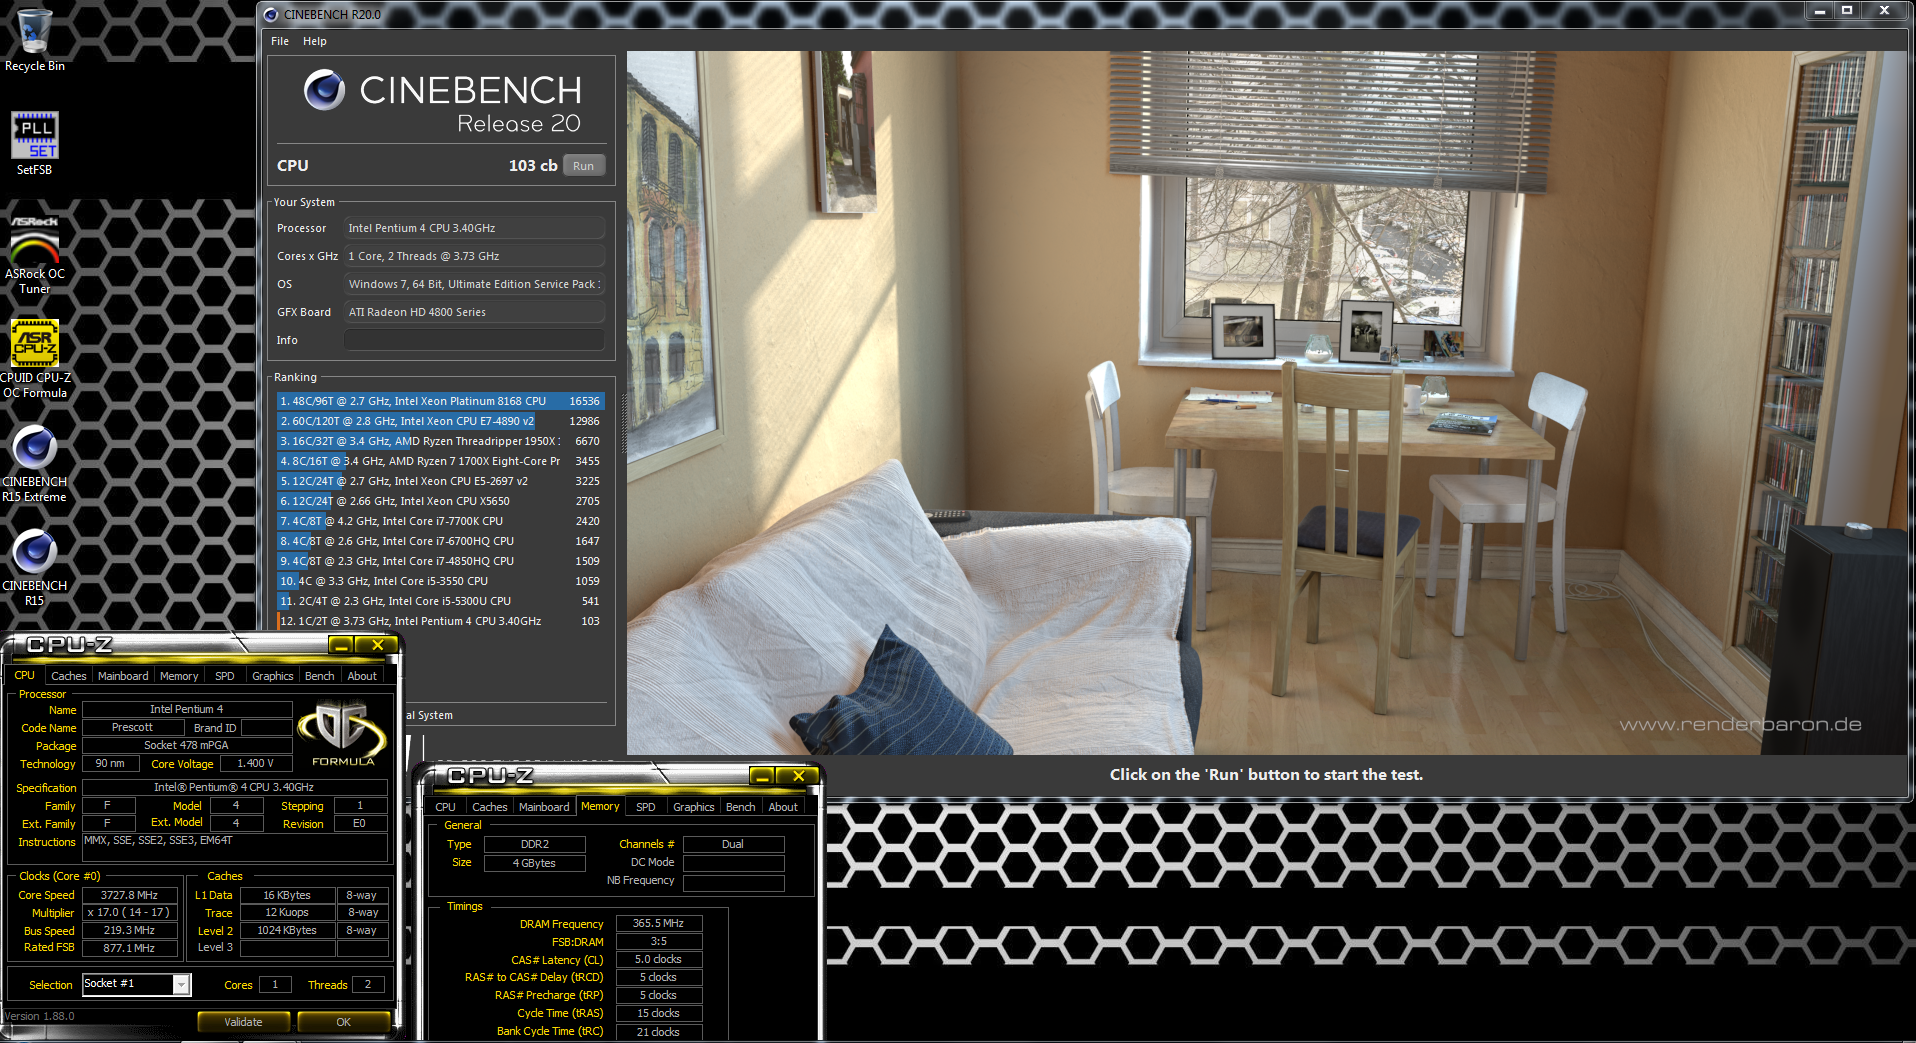Minimize the Cinebench window

click(x=1820, y=10)
